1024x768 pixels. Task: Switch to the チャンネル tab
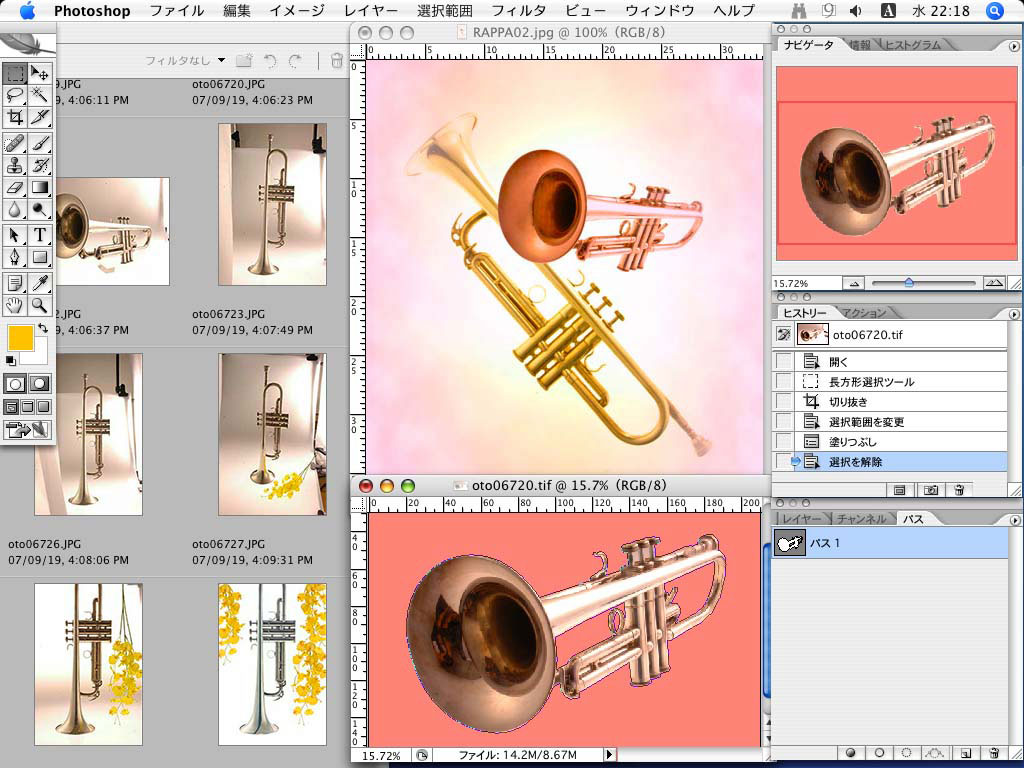(x=861, y=519)
